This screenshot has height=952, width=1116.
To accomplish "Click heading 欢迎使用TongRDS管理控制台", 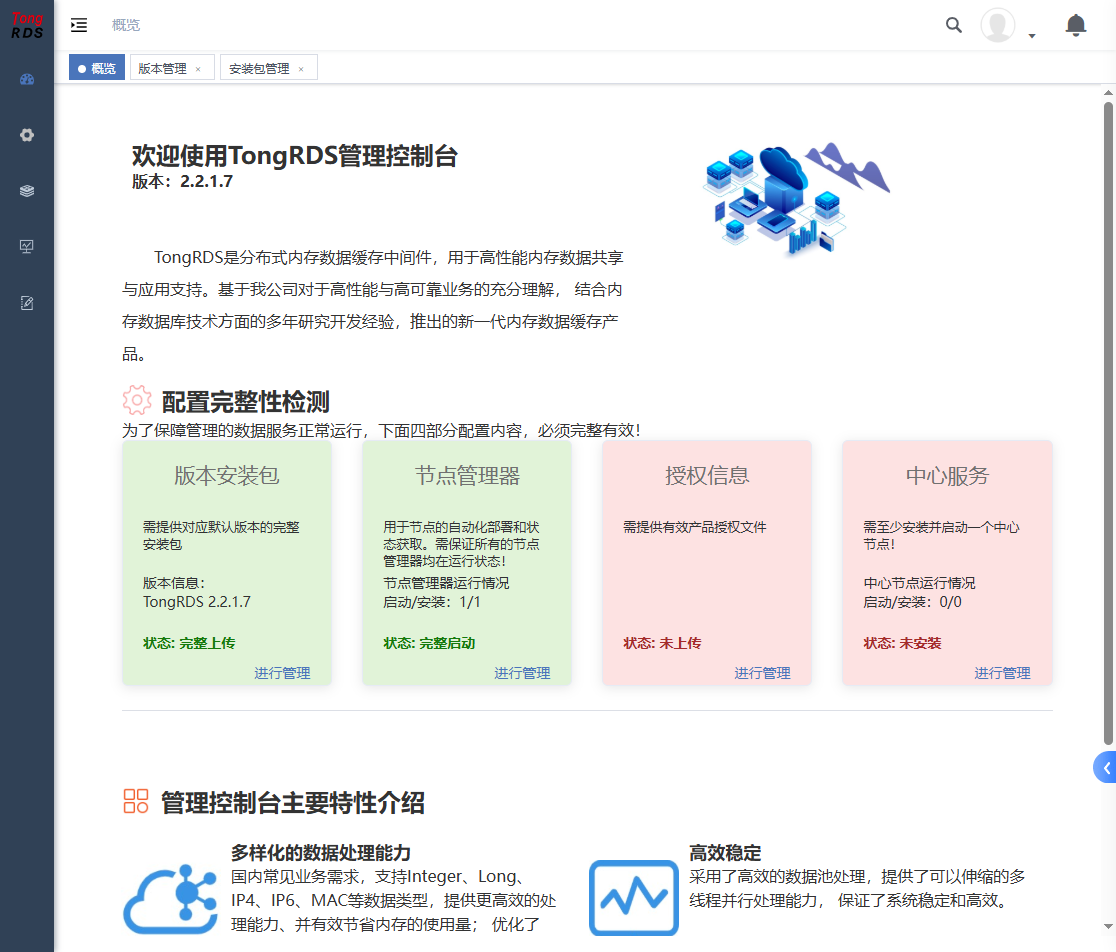I will point(295,156).
